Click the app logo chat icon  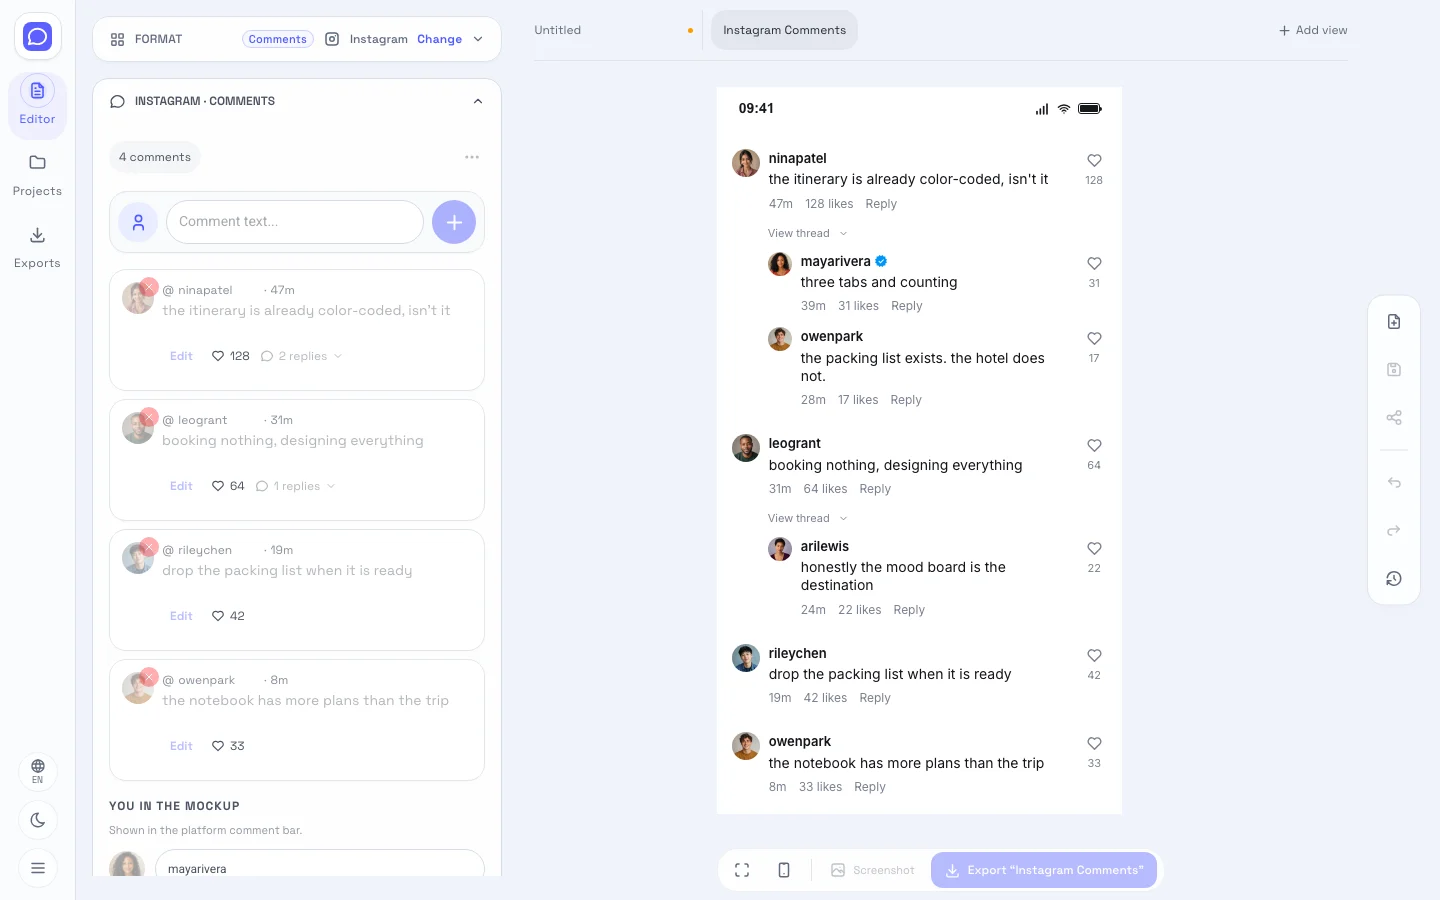pos(38,38)
